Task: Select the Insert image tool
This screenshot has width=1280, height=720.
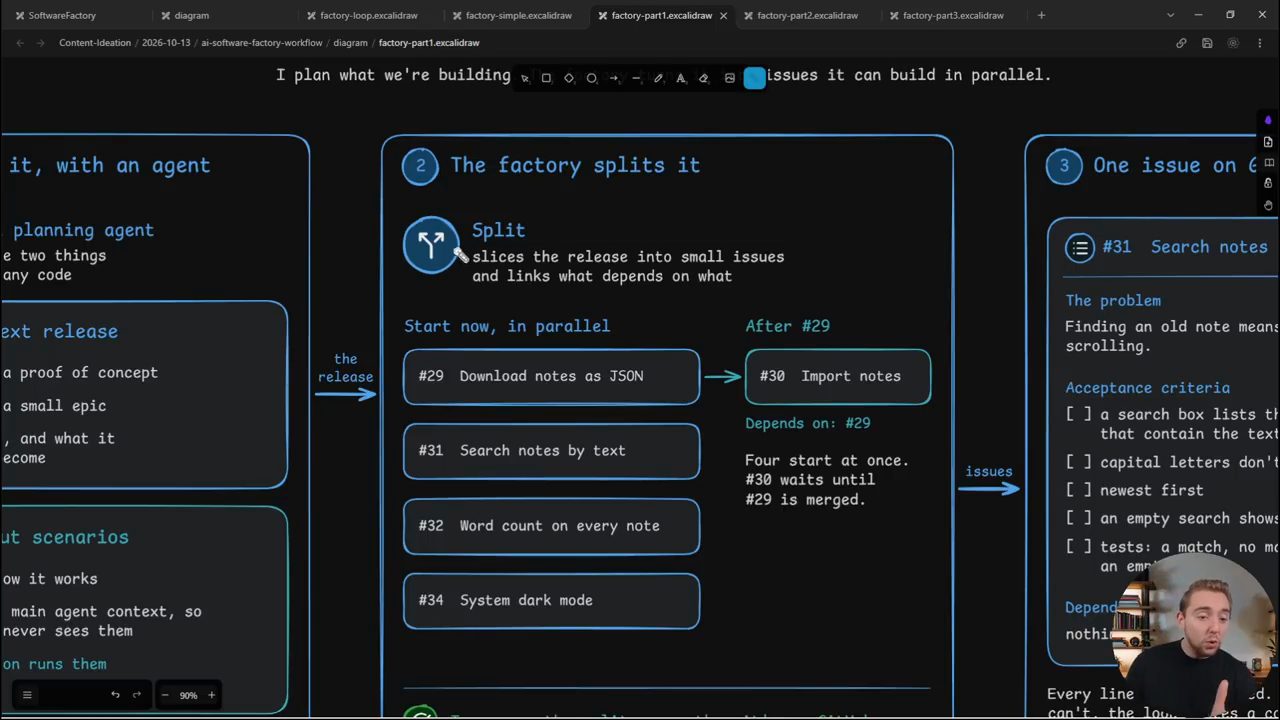Action: [x=729, y=78]
